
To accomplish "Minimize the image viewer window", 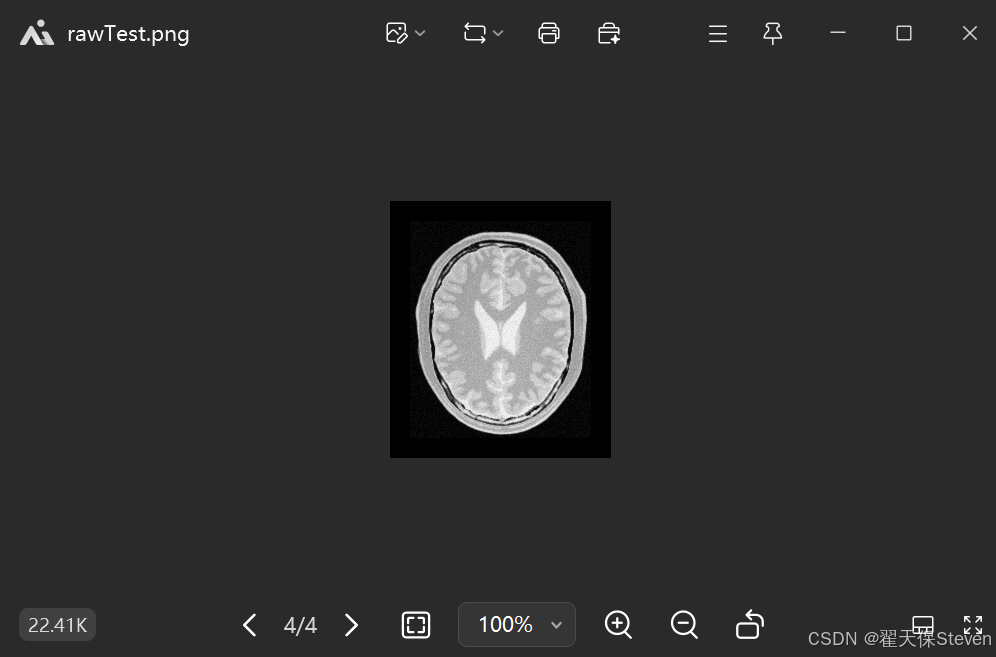I will pos(838,32).
